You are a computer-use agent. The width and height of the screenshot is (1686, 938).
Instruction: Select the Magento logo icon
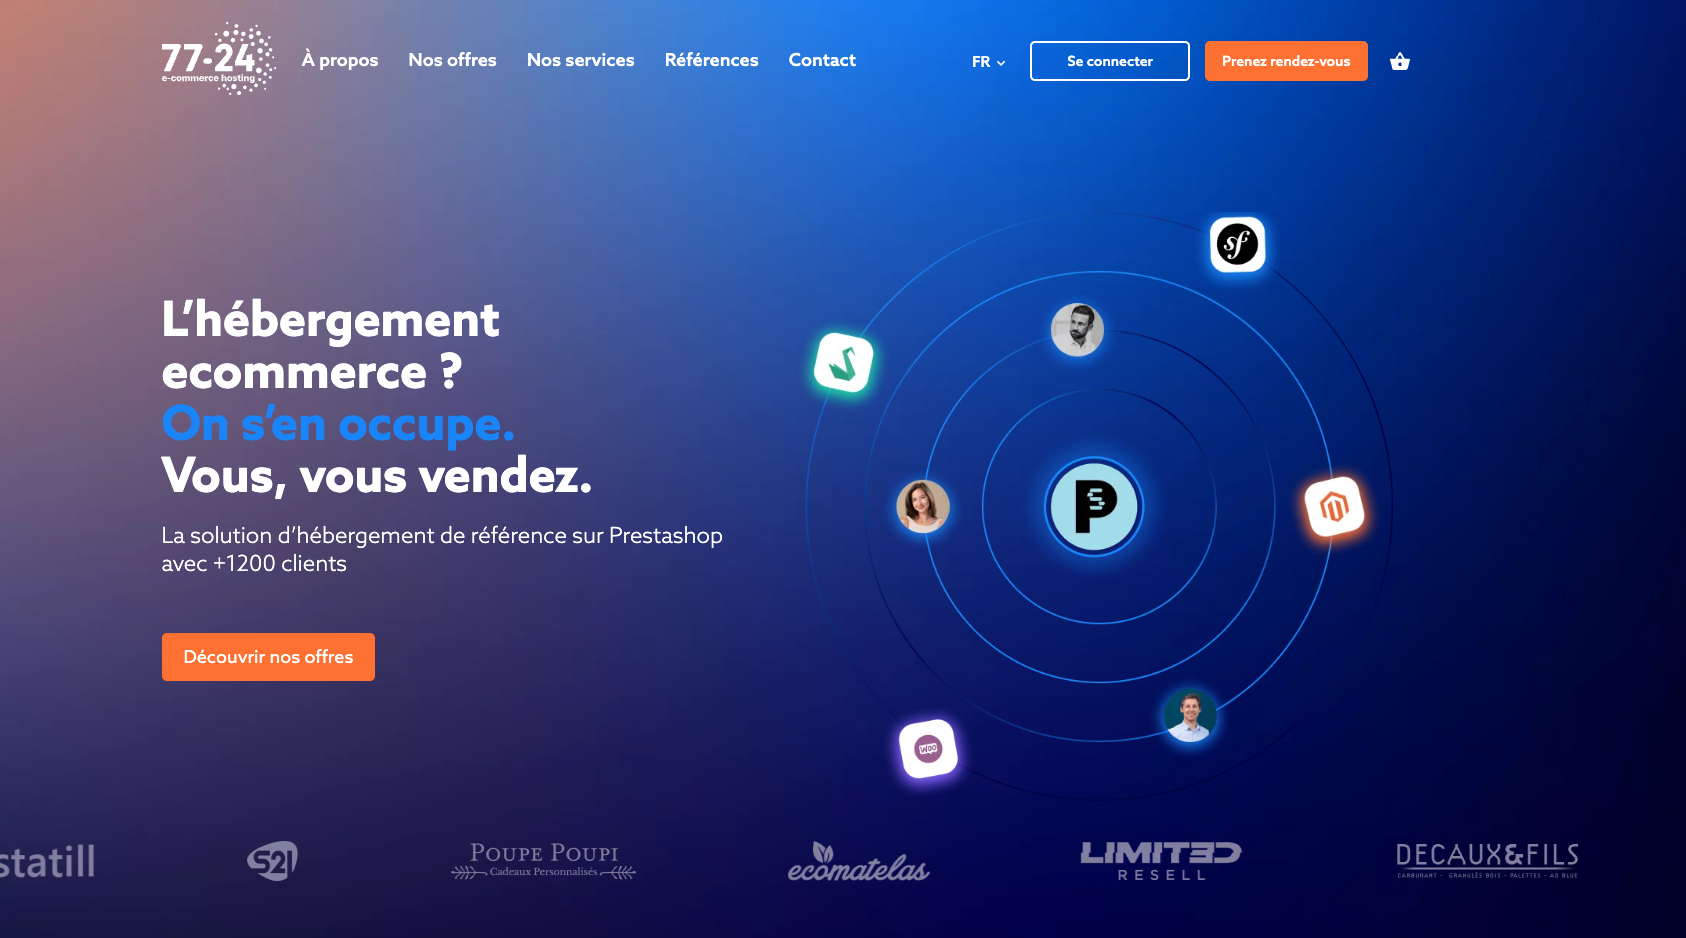(1335, 507)
